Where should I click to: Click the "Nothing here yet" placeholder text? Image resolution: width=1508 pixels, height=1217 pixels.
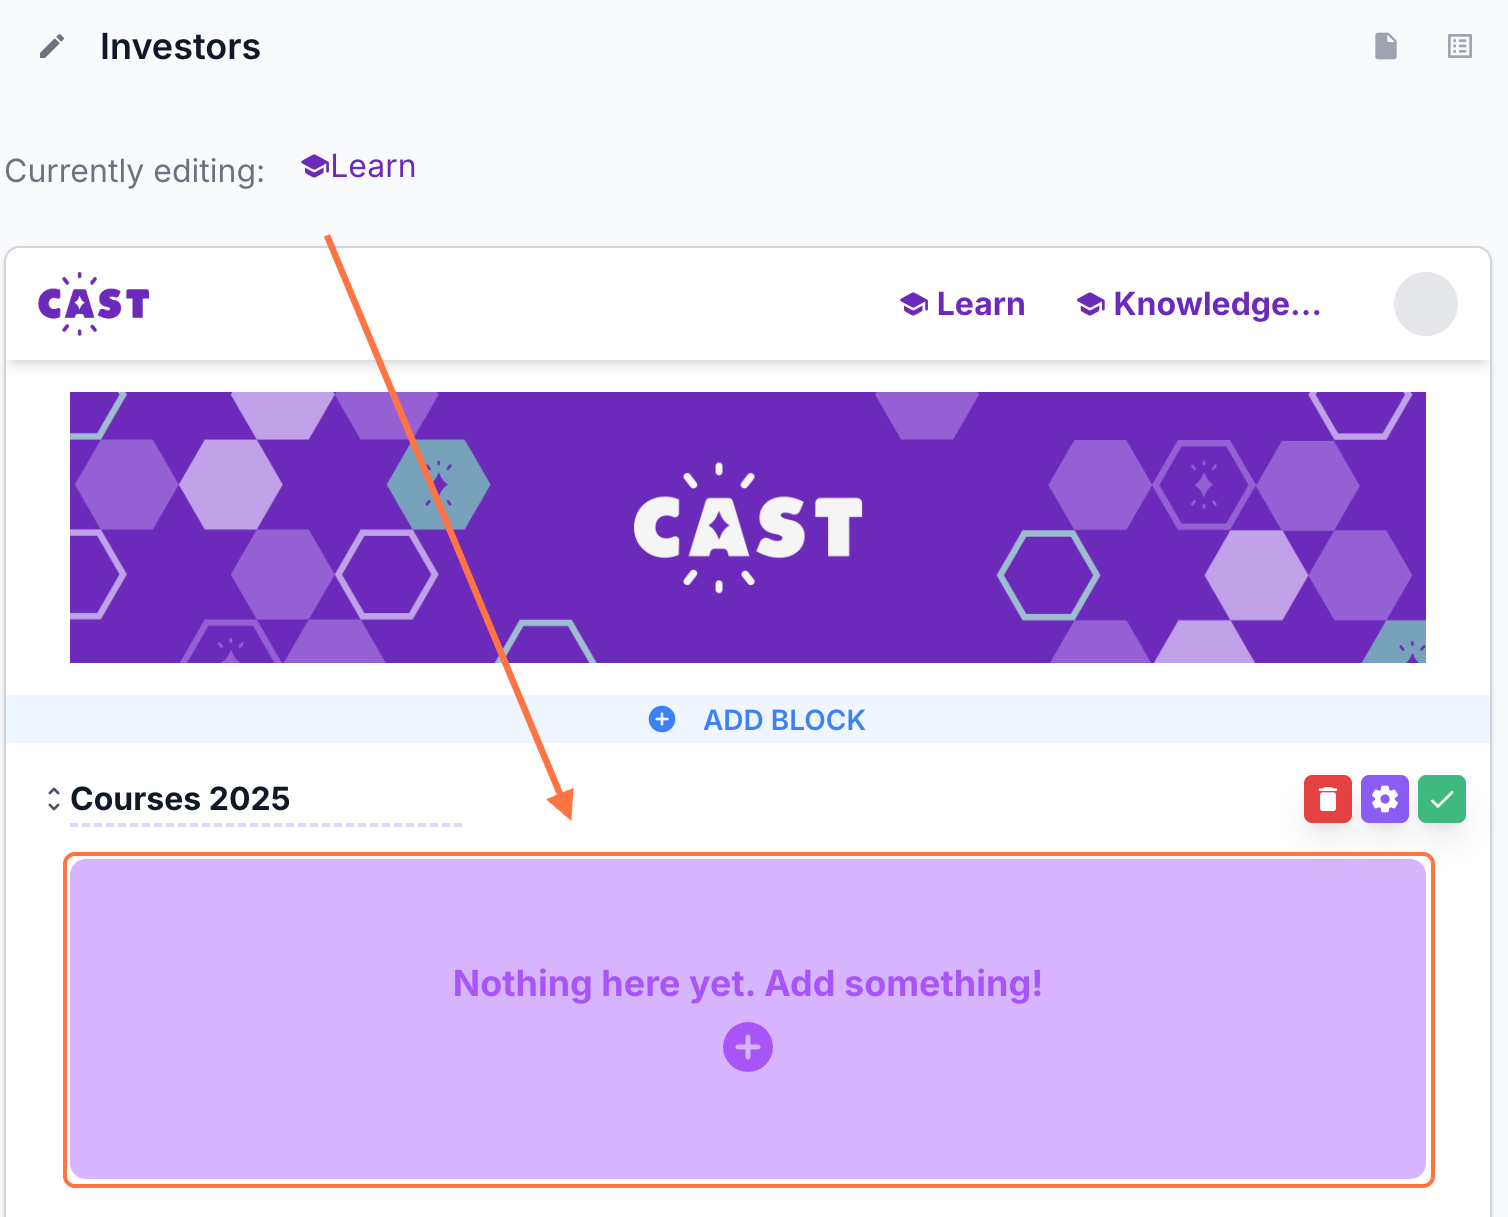[x=747, y=983]
